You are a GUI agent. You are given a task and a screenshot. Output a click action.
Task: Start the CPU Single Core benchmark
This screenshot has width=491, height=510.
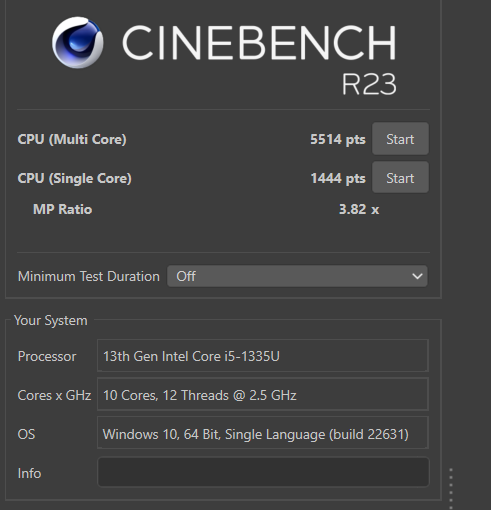pos(400,178)
